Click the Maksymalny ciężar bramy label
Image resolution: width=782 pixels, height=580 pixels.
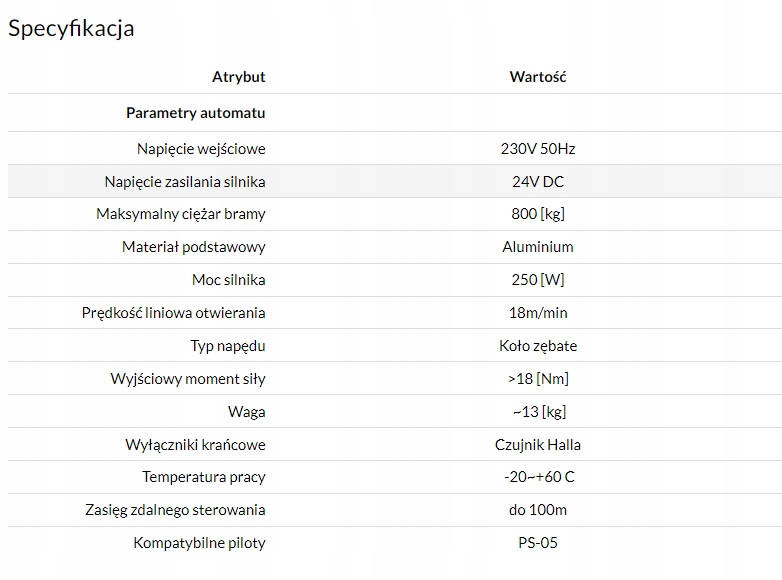pyautogui.click(x=181, y=214)
